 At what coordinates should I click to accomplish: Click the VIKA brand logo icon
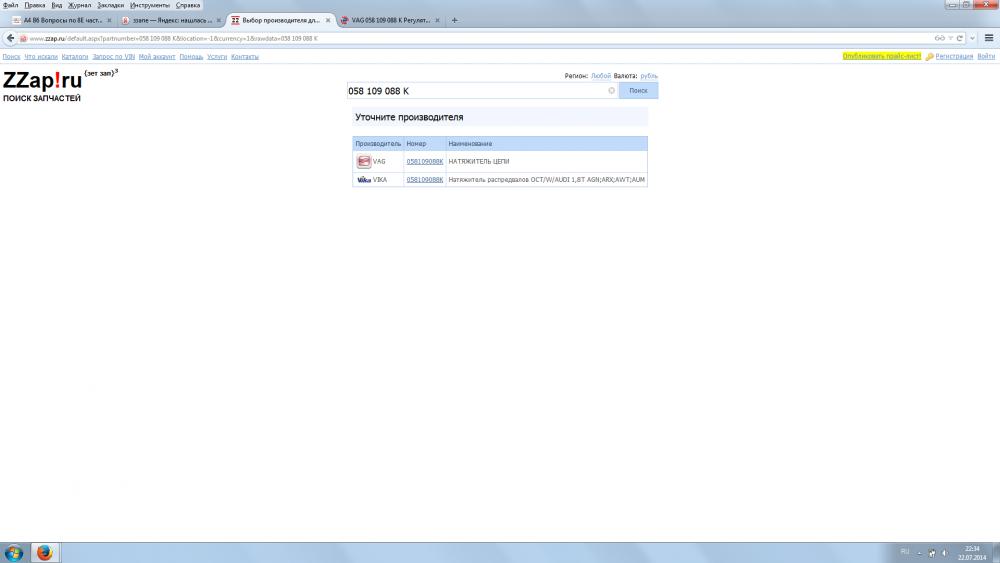pyautogui.click(x=364, y=180)
